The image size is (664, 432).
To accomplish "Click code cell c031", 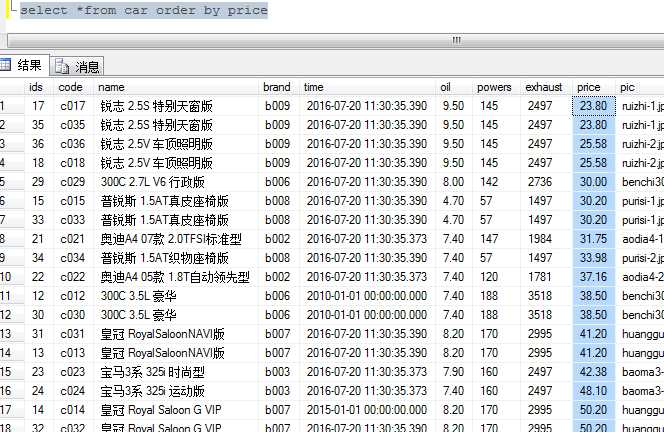I will (x=72, y=334).
